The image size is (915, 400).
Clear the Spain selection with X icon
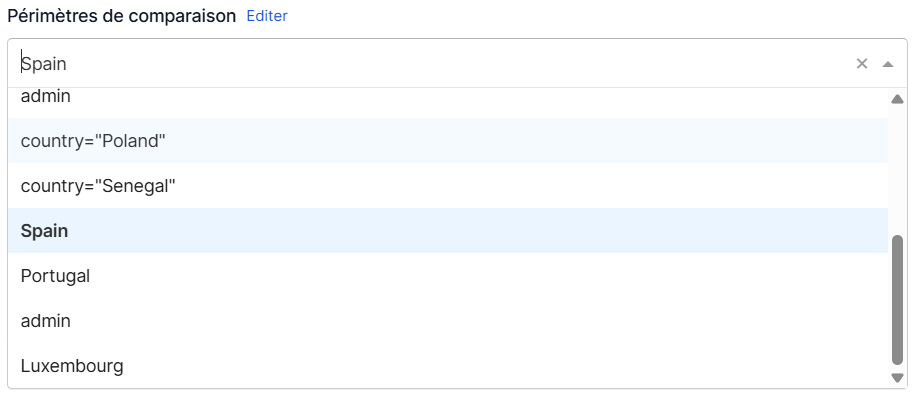click(x=862, y=64)
